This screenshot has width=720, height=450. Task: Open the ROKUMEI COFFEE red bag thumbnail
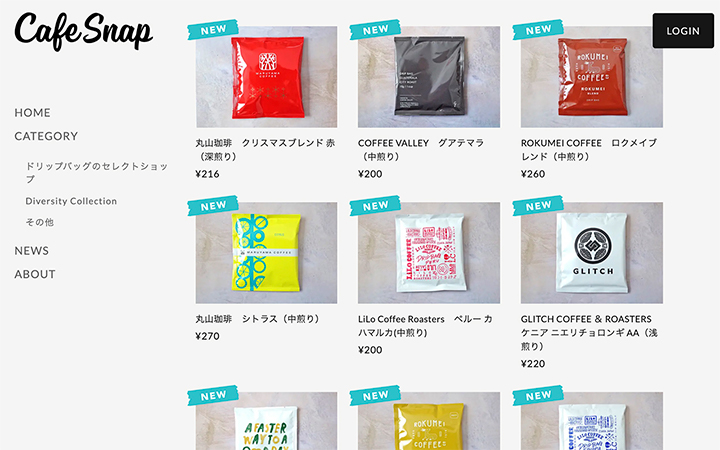pyautogui.click(x=591, y=77)
